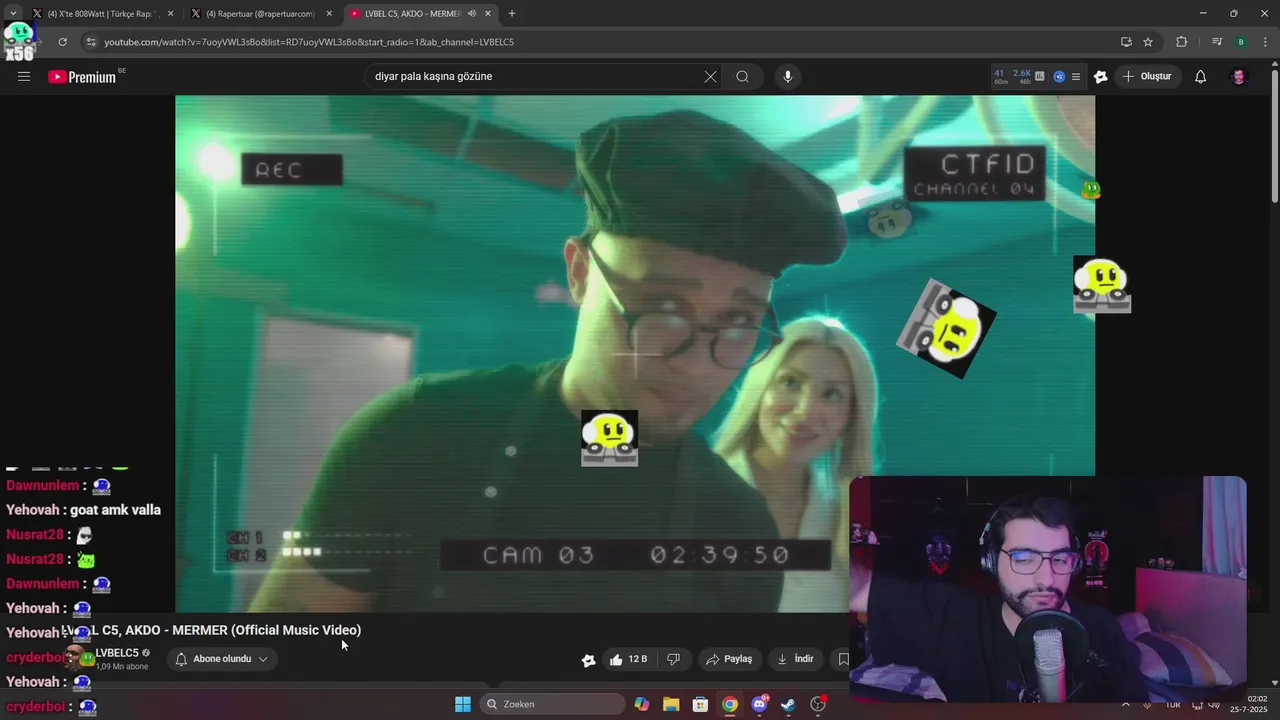This screenshot has height=720, width=1280.
Task: Reload the page
Action: (62, 42)
